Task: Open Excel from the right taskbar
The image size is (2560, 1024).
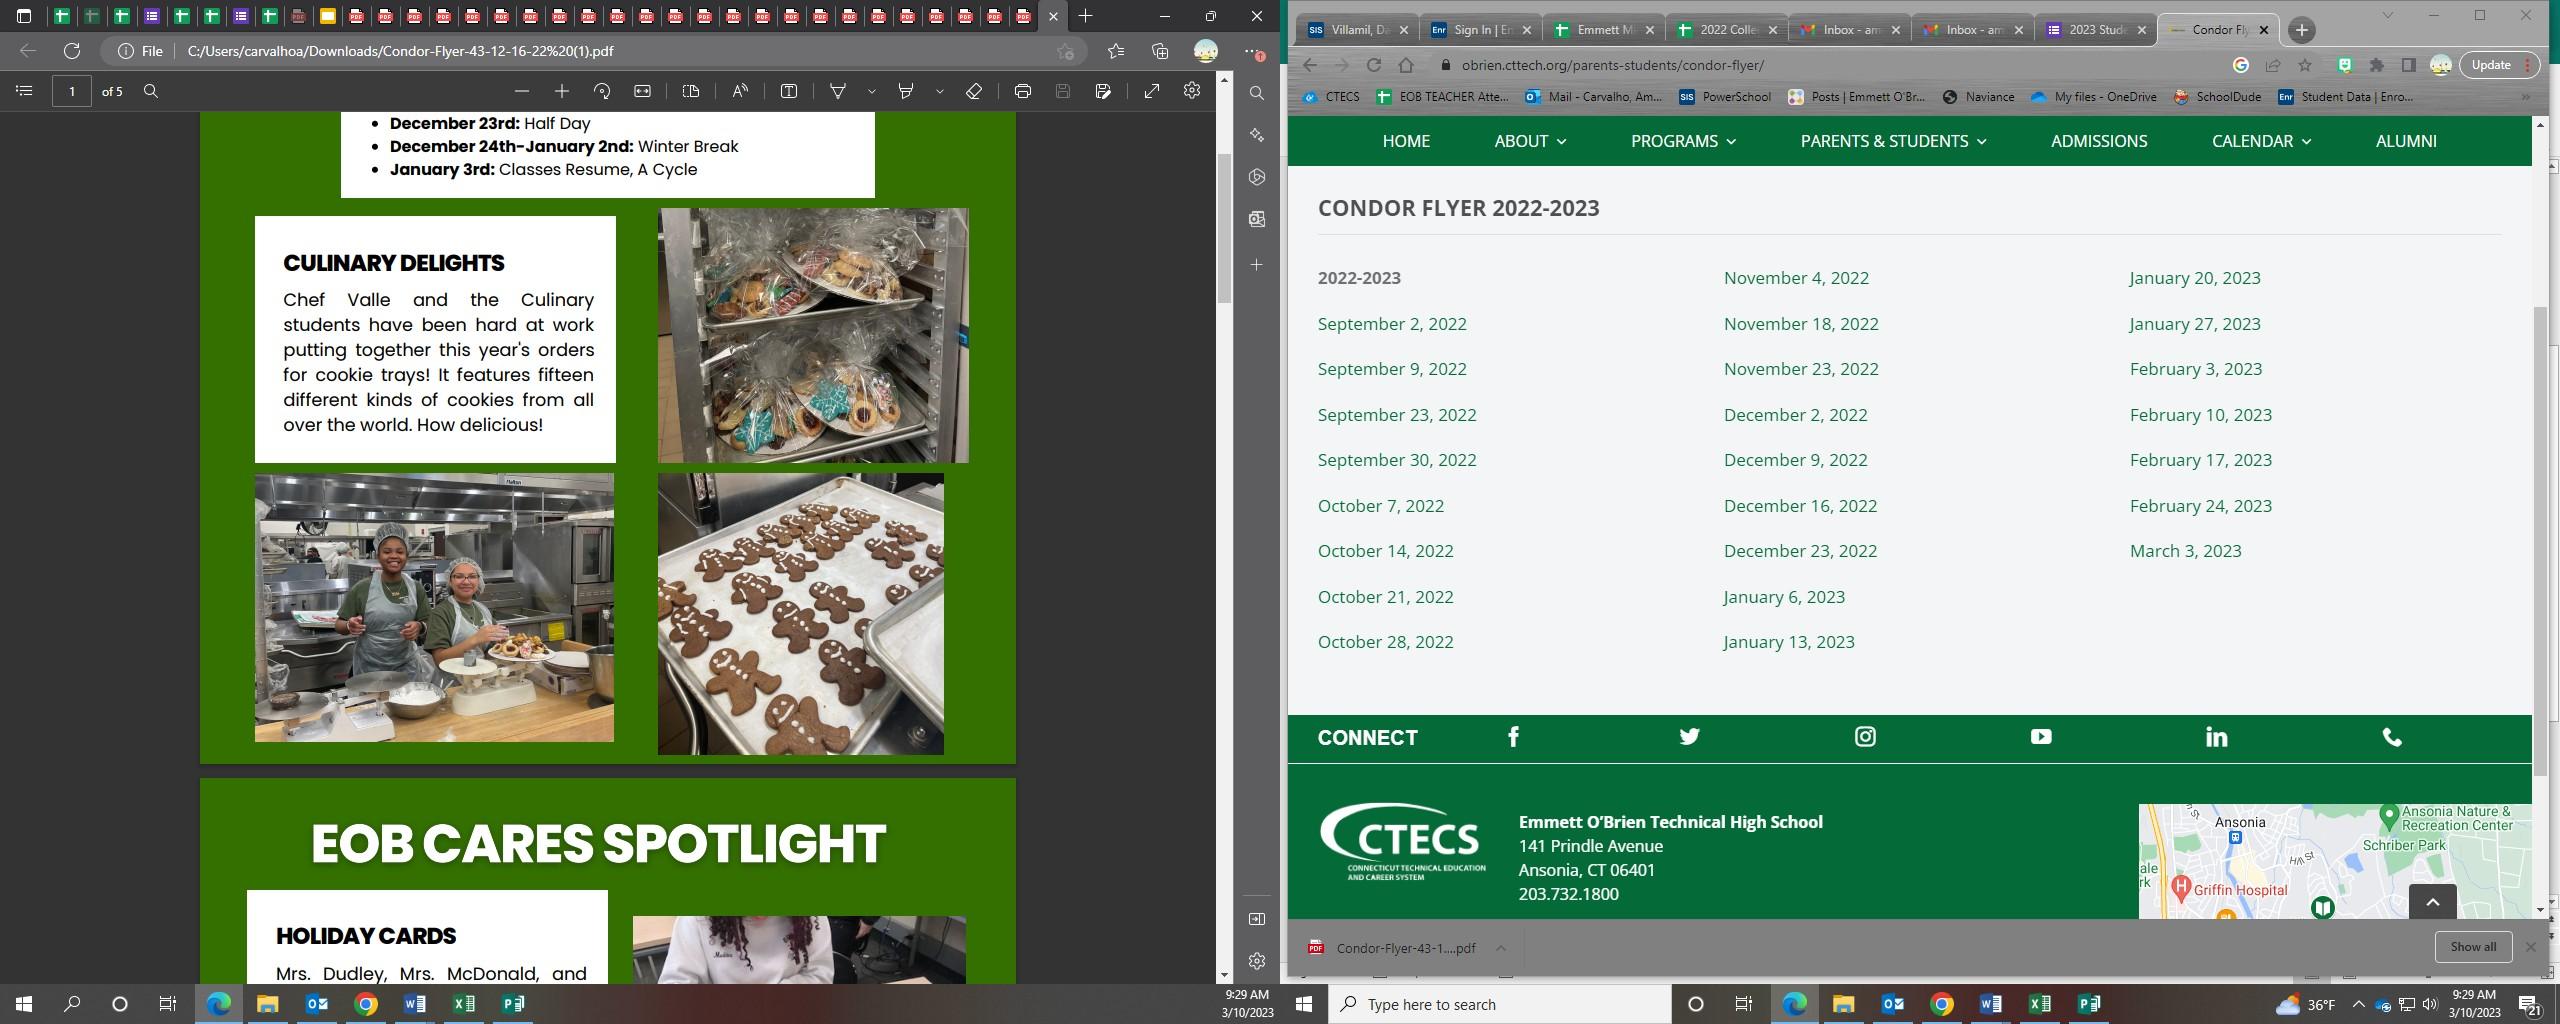Action: click(2040, 1004)
